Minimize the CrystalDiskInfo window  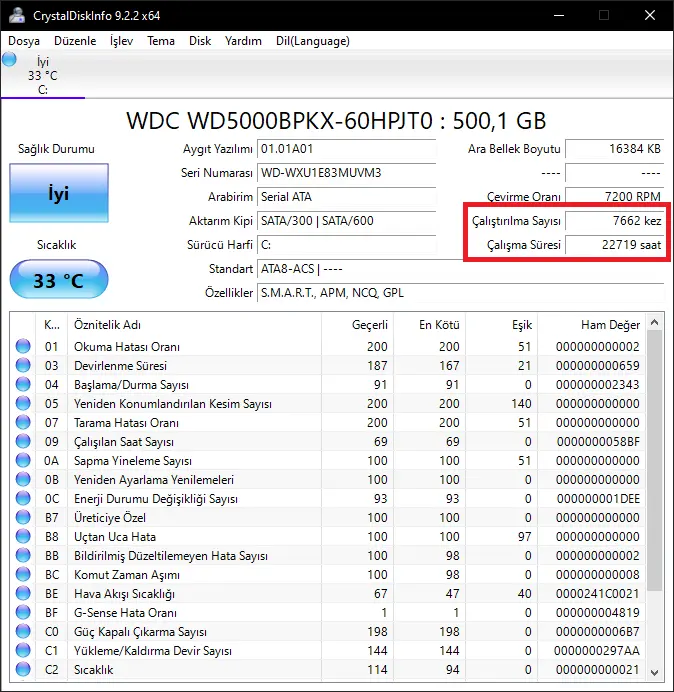(x=559, y=15)
